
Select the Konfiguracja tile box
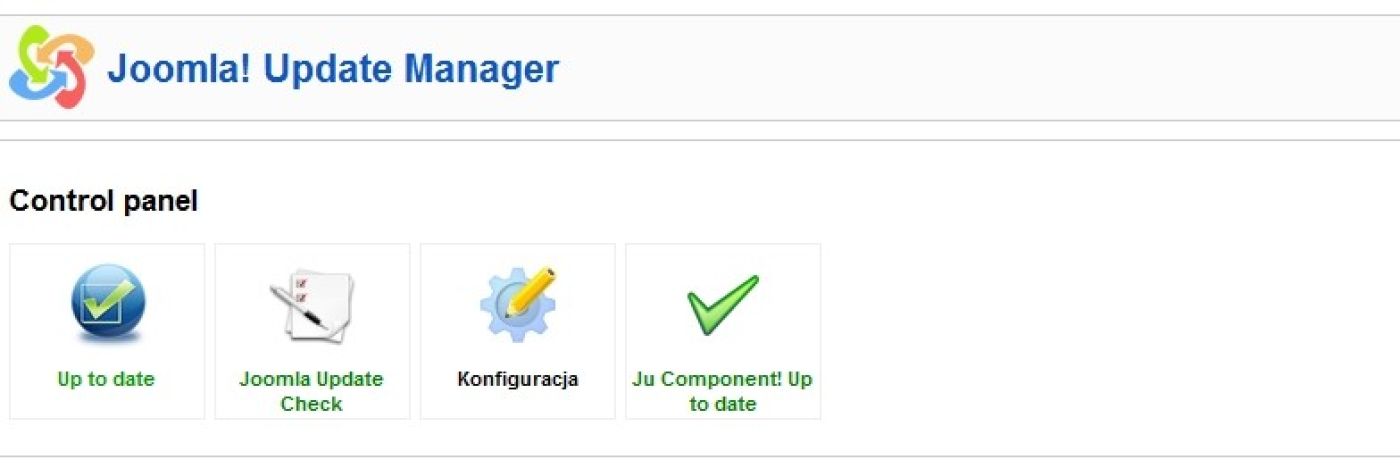[x=517, y=331]
